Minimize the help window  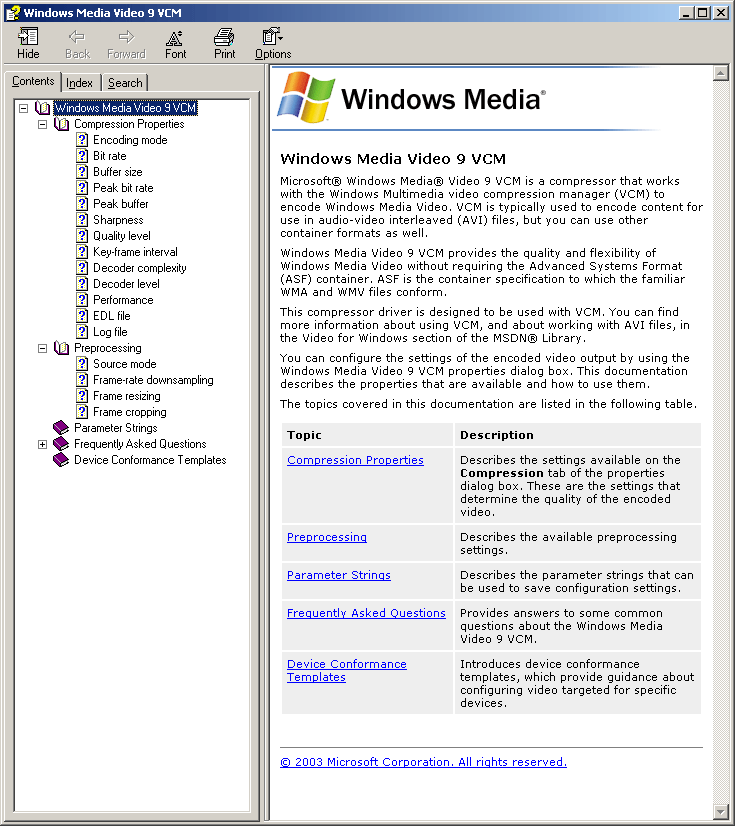pos(685,13)
